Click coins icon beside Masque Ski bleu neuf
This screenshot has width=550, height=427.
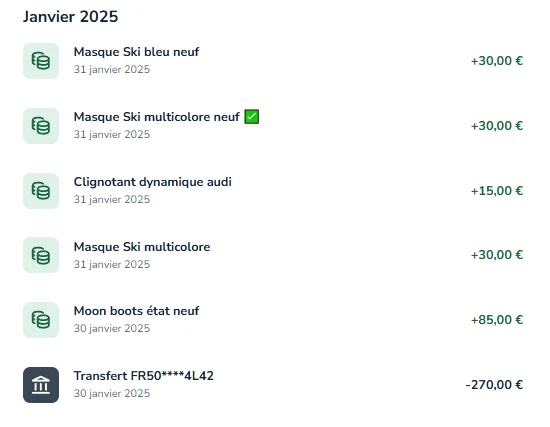click(41, 61)
